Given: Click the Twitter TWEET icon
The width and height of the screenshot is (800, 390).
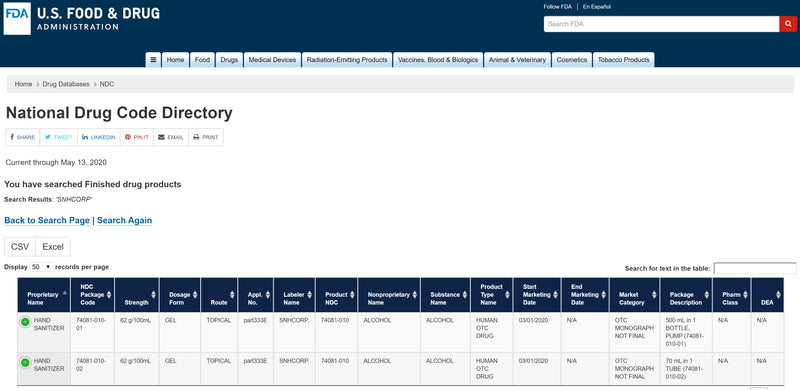Looking at the screenshot, I should 47,137.
